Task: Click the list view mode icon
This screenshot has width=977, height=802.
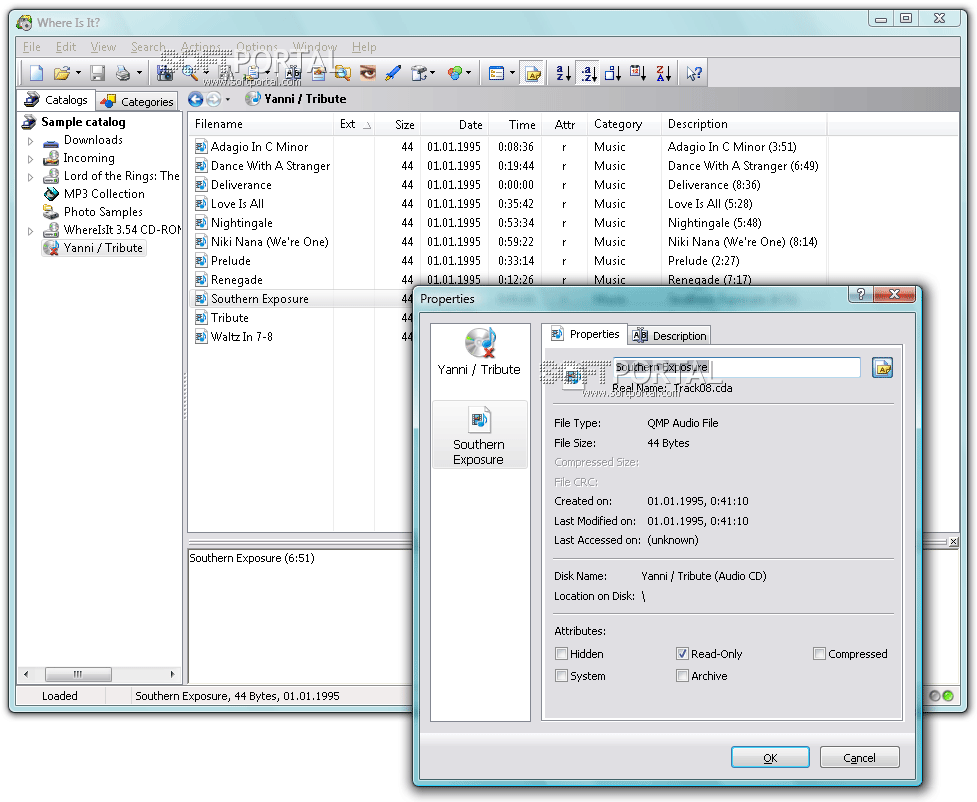Action: point(497,74)
